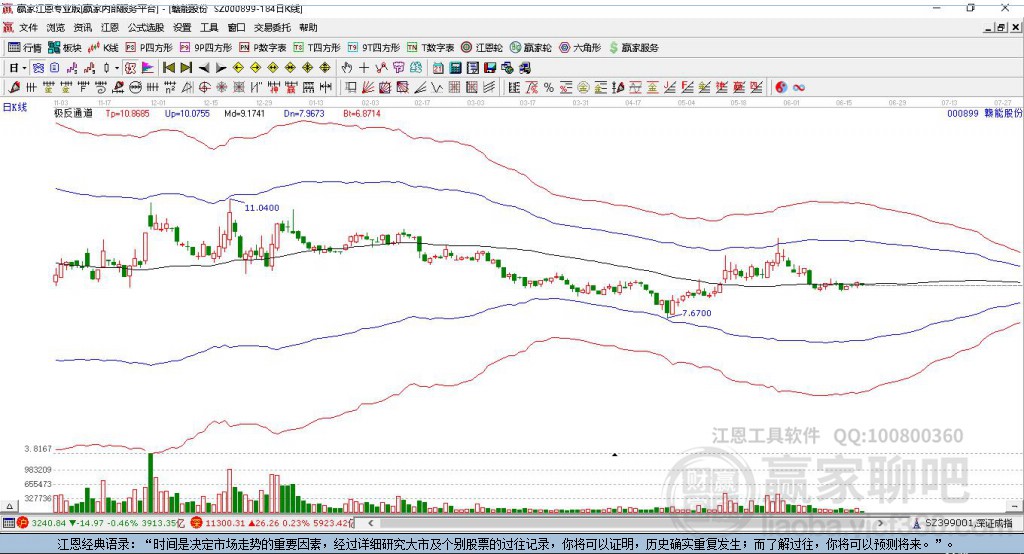Click the Tp=10.8685 indicator value
Image resolution: width=1024 pixels, height=554 pixels.
click(127, 113)
